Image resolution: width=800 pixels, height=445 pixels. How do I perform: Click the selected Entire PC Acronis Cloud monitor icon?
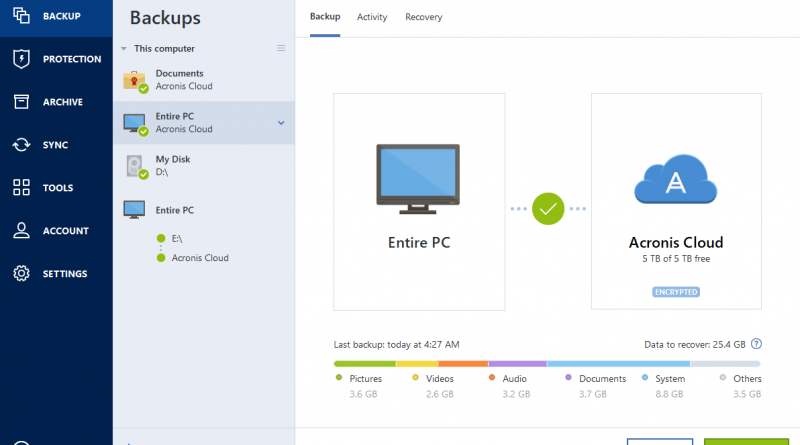coord(135,123)
